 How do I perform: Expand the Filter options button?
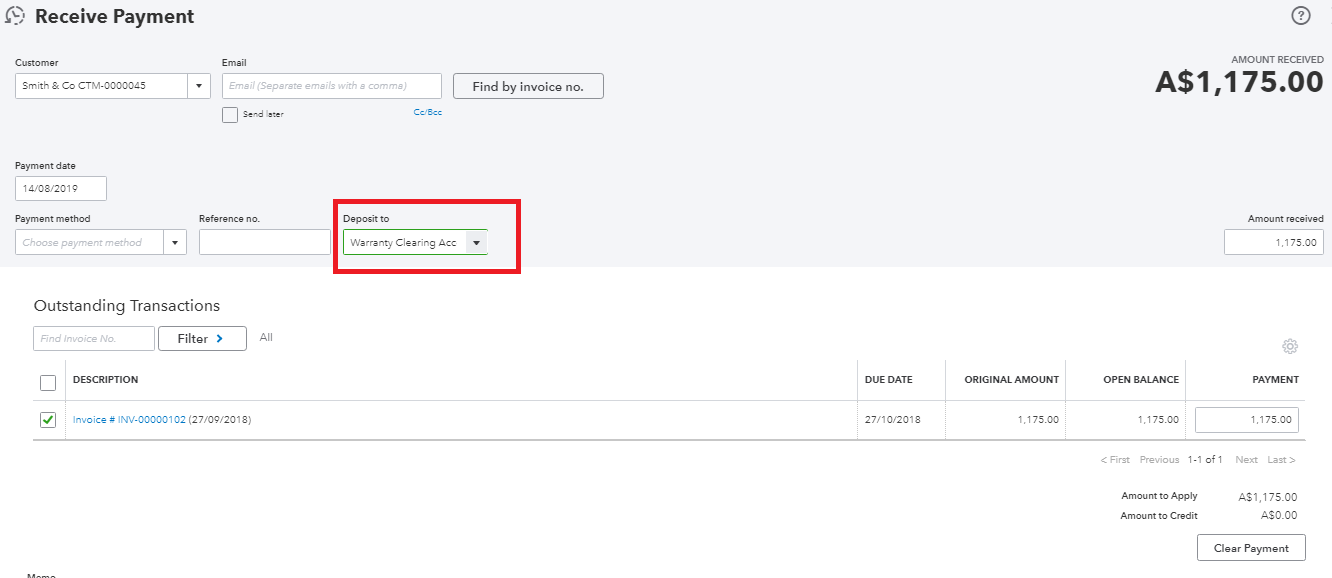tap(202, 339)
